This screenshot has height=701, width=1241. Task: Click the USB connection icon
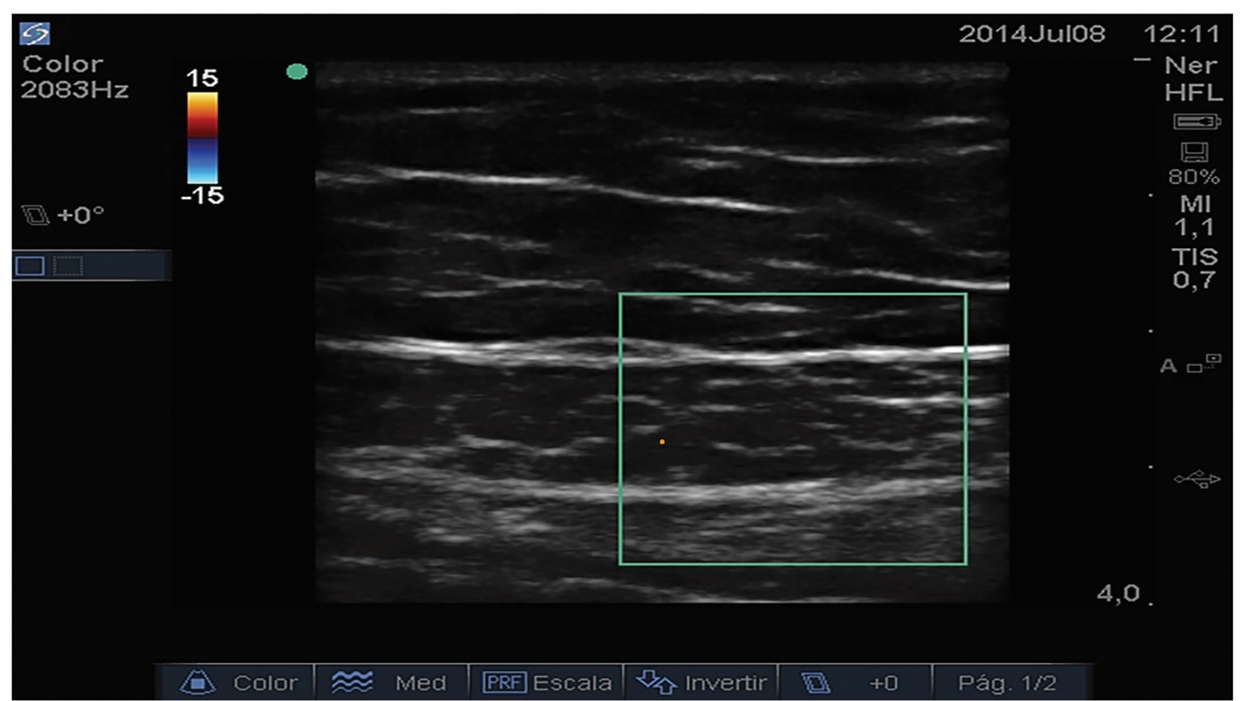pyautogui.click(x=1196, y=480)
